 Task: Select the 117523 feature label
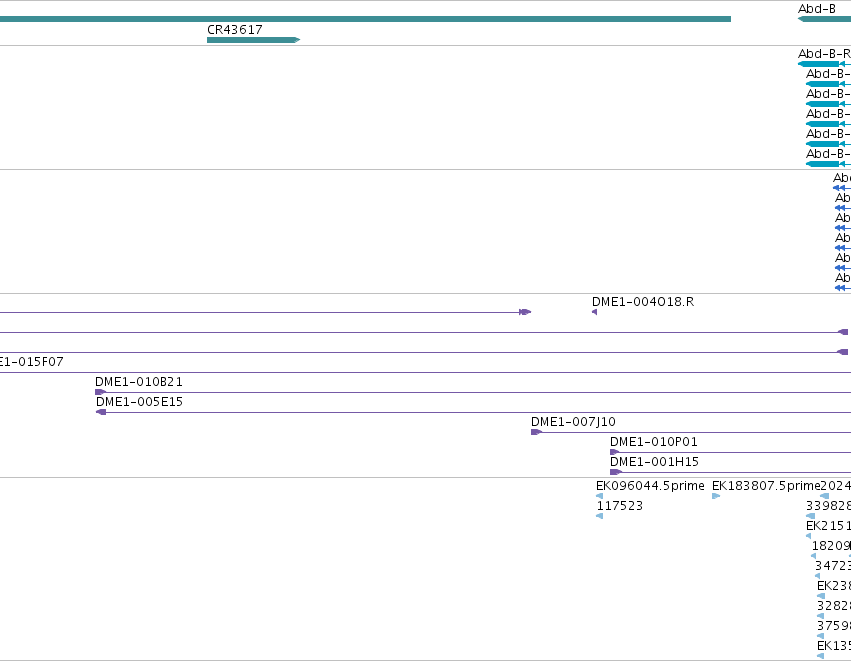point(619,506)
